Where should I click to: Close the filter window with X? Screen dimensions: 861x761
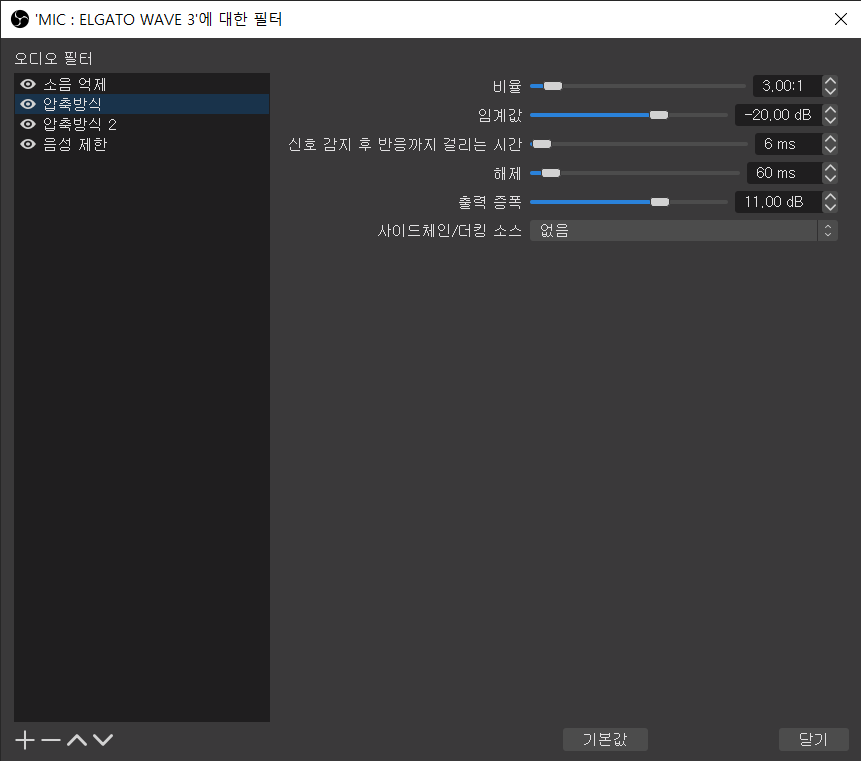point(841,19)
